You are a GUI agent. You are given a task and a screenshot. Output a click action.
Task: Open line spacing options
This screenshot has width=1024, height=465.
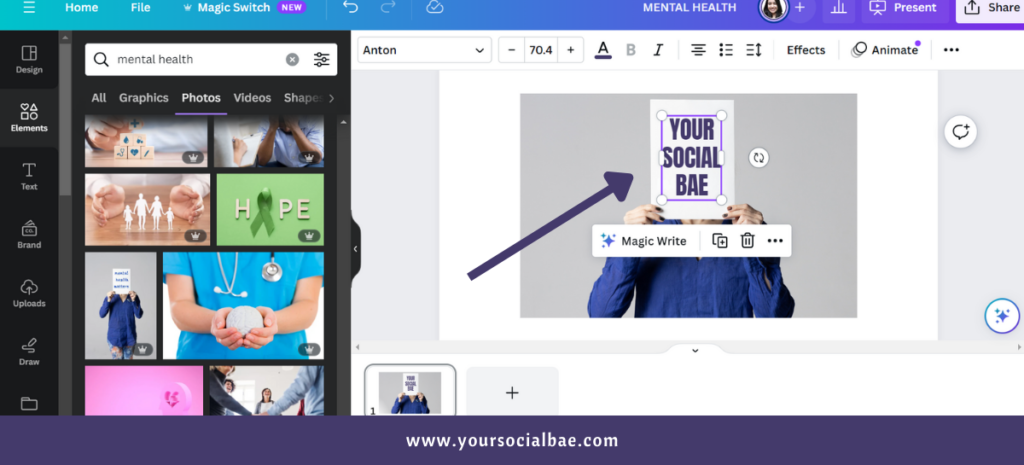tap(754, 50)
